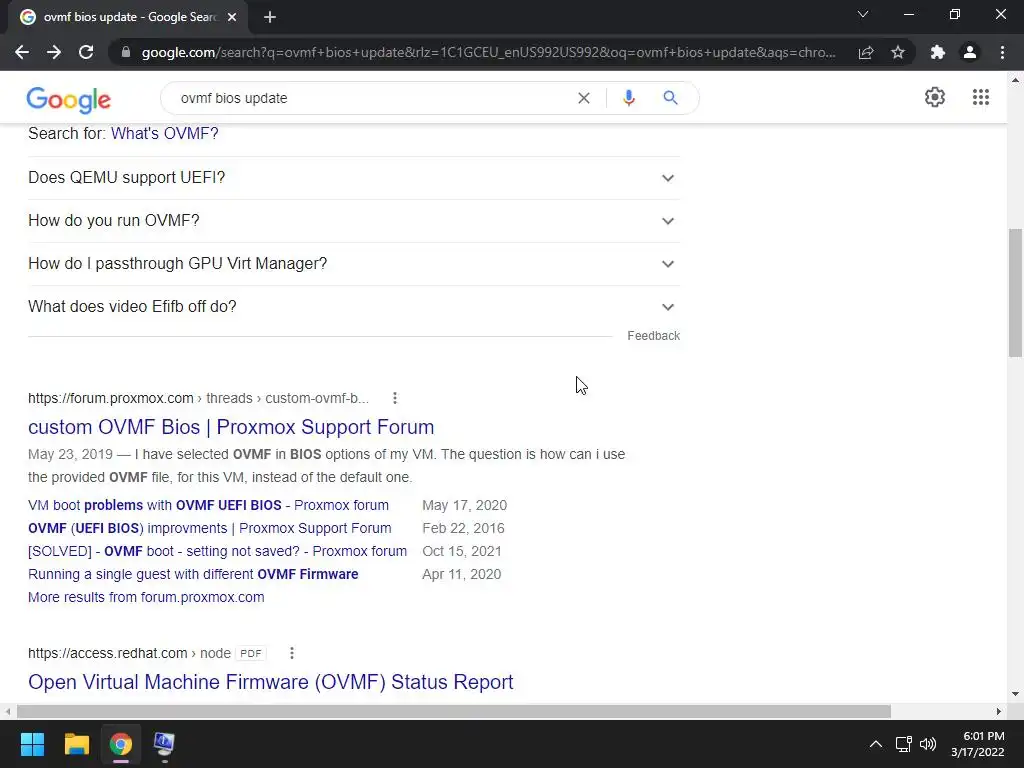Open volume control in system tray
Screen dimensions: 1024x768
pyautogui.click(x=928, y=744)
